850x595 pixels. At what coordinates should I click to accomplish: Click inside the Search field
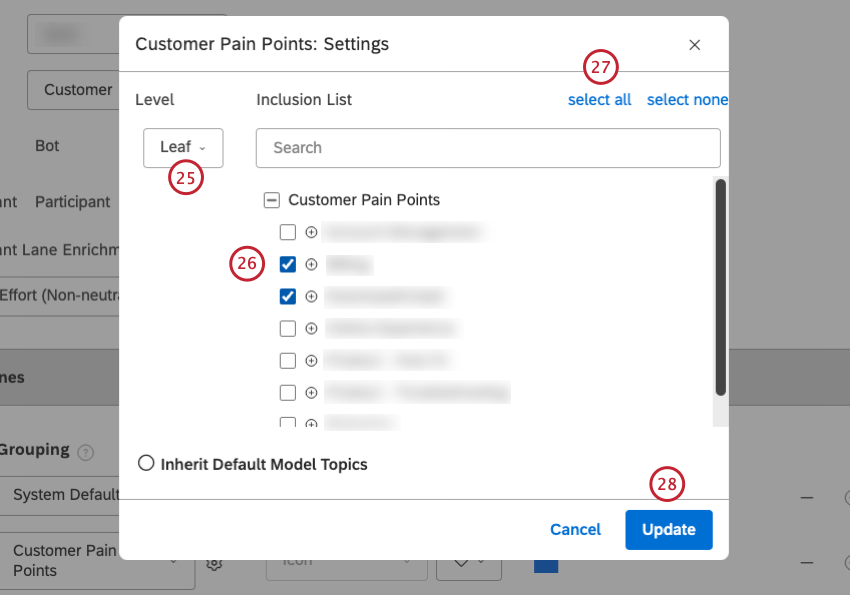pyautogui.click(x=487, y=147)
